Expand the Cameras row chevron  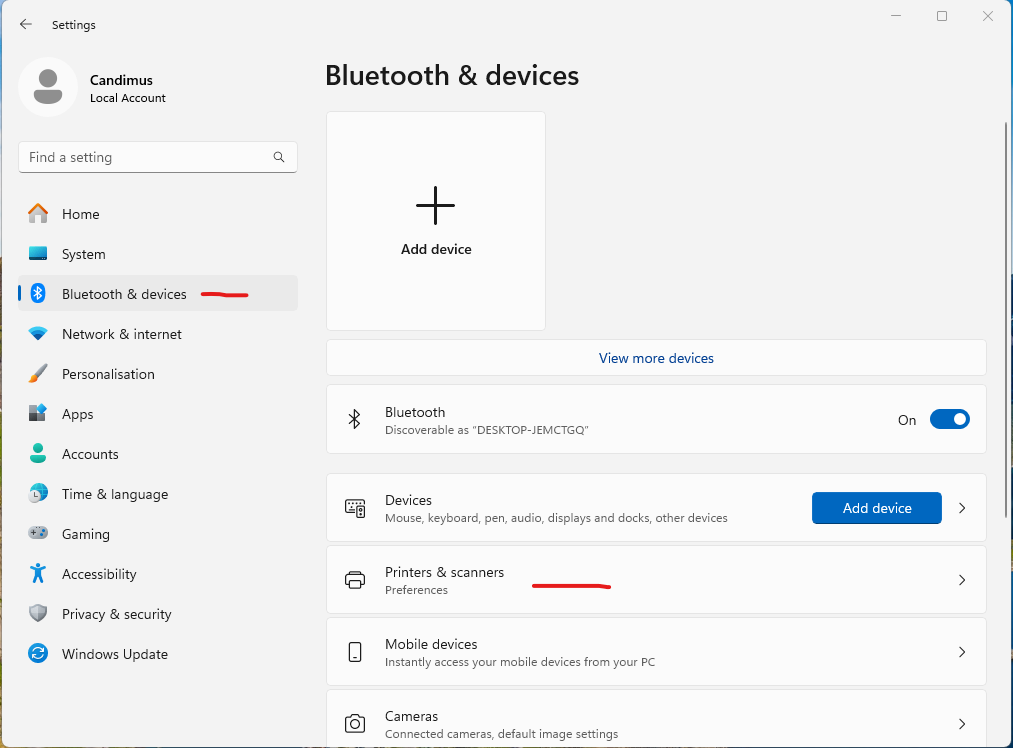tap(962, 723)
